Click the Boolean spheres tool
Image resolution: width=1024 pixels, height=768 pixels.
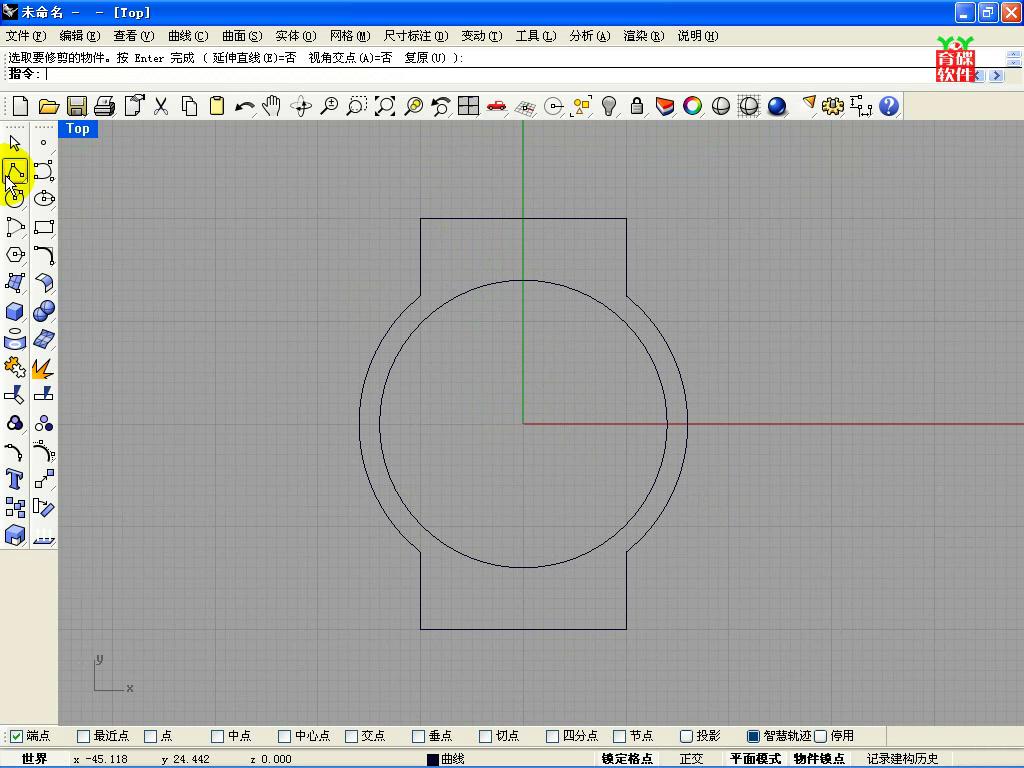44,311
